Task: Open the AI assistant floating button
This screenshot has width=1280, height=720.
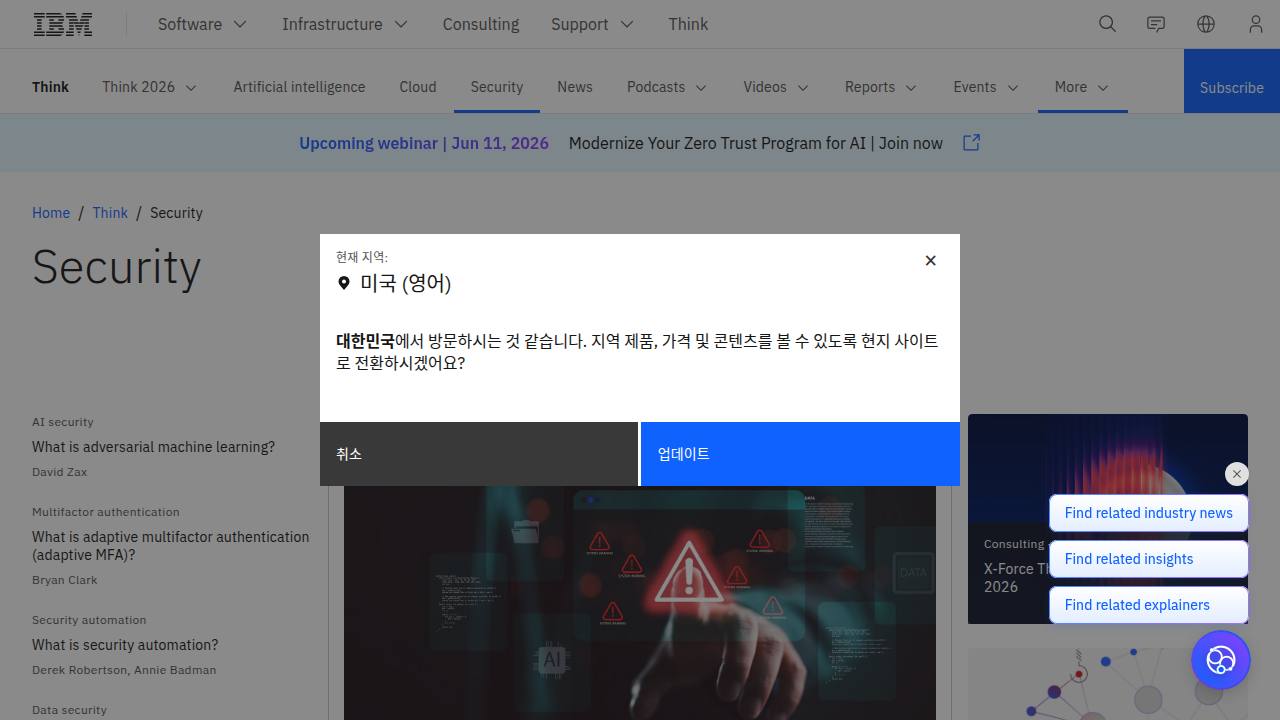Action: pyautogui.click(x=1221, y=660)
